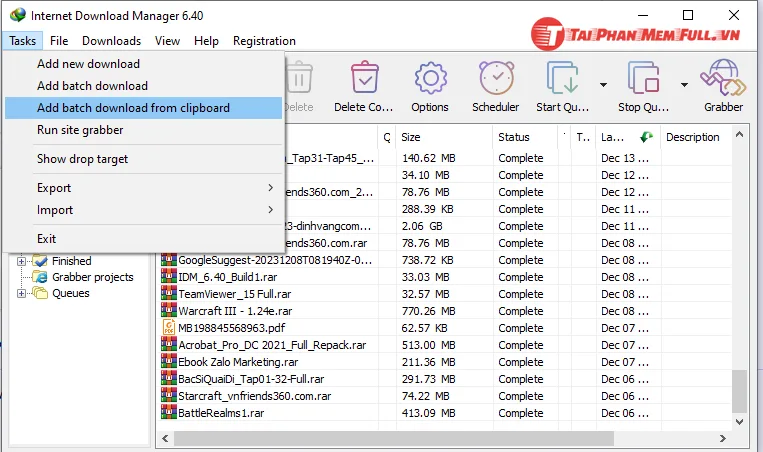Screen dimensions: 763x452
Task: Expand the Finished tree node
Action: 21,261
